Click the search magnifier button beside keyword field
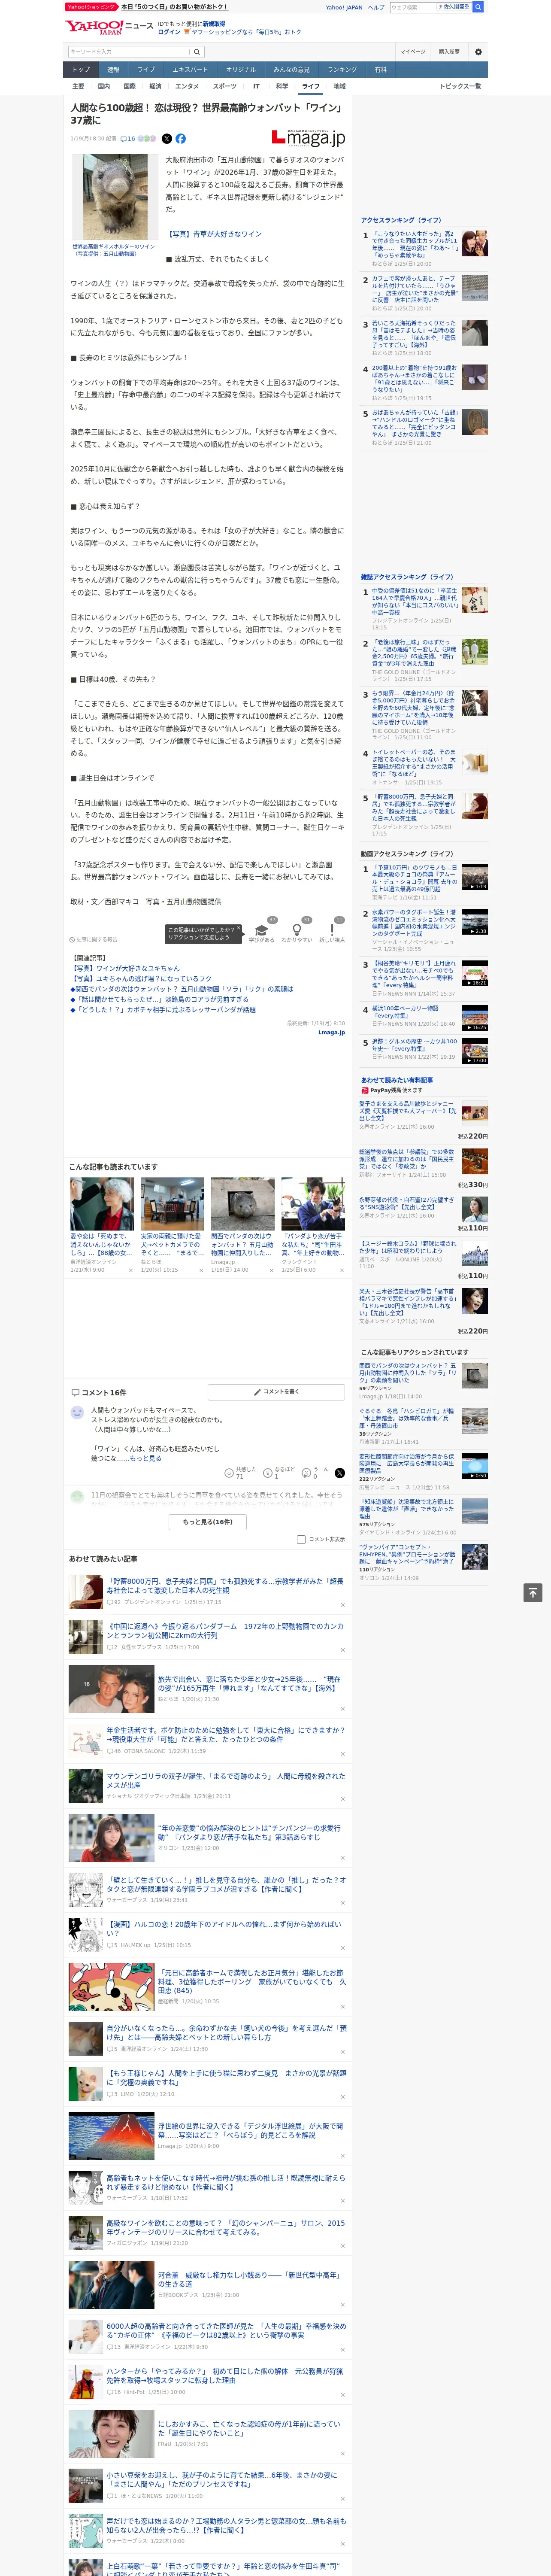Viewport: 551px width, 2576px height. pos(197,52)
